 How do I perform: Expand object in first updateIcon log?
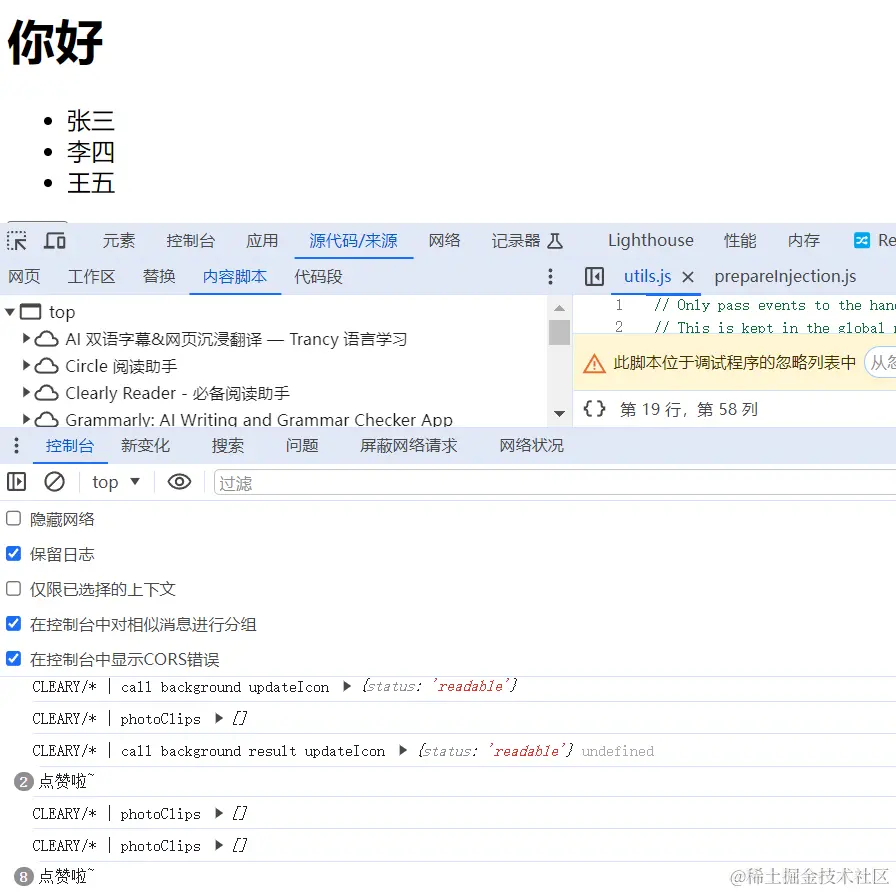[x=347, y=686]
